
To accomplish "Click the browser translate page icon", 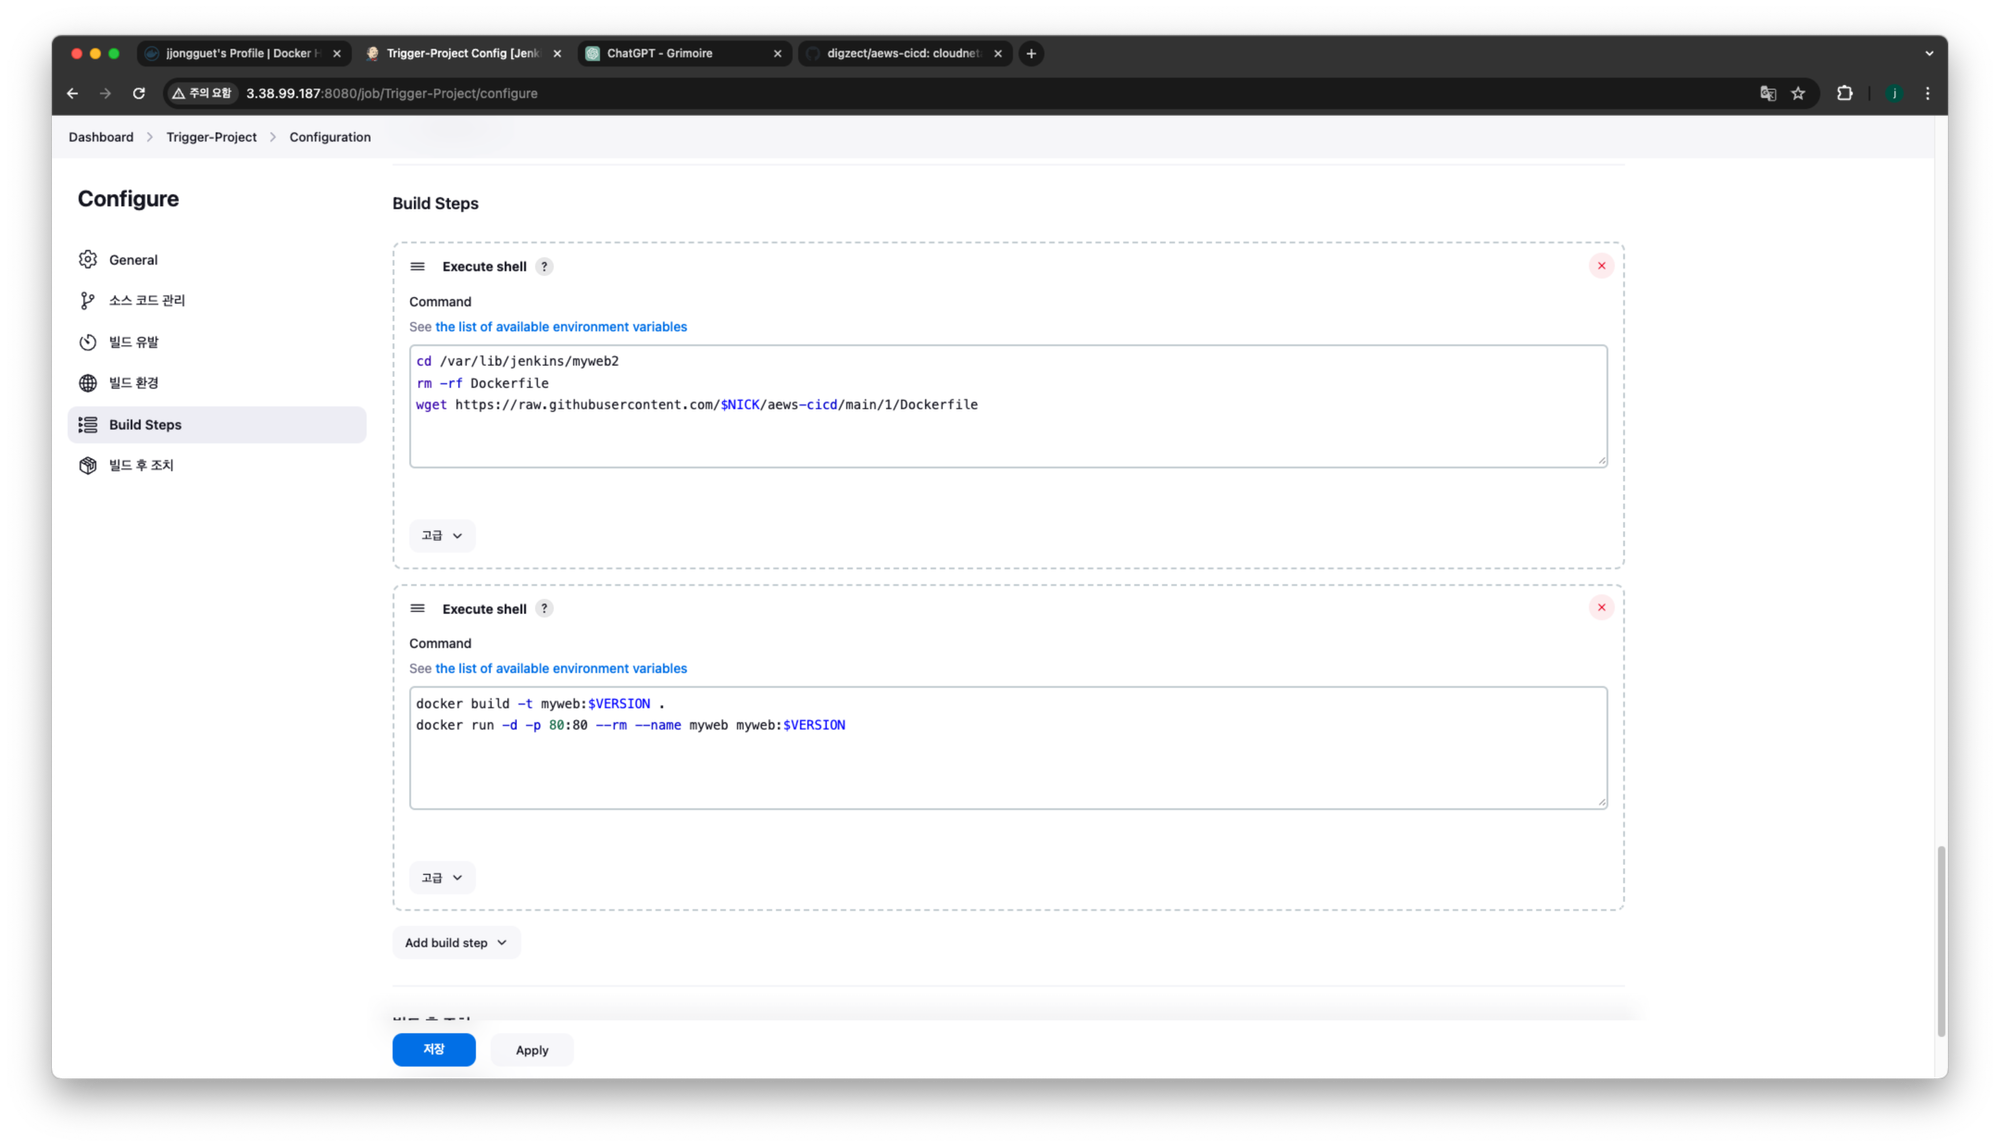I will point(1768,93).
